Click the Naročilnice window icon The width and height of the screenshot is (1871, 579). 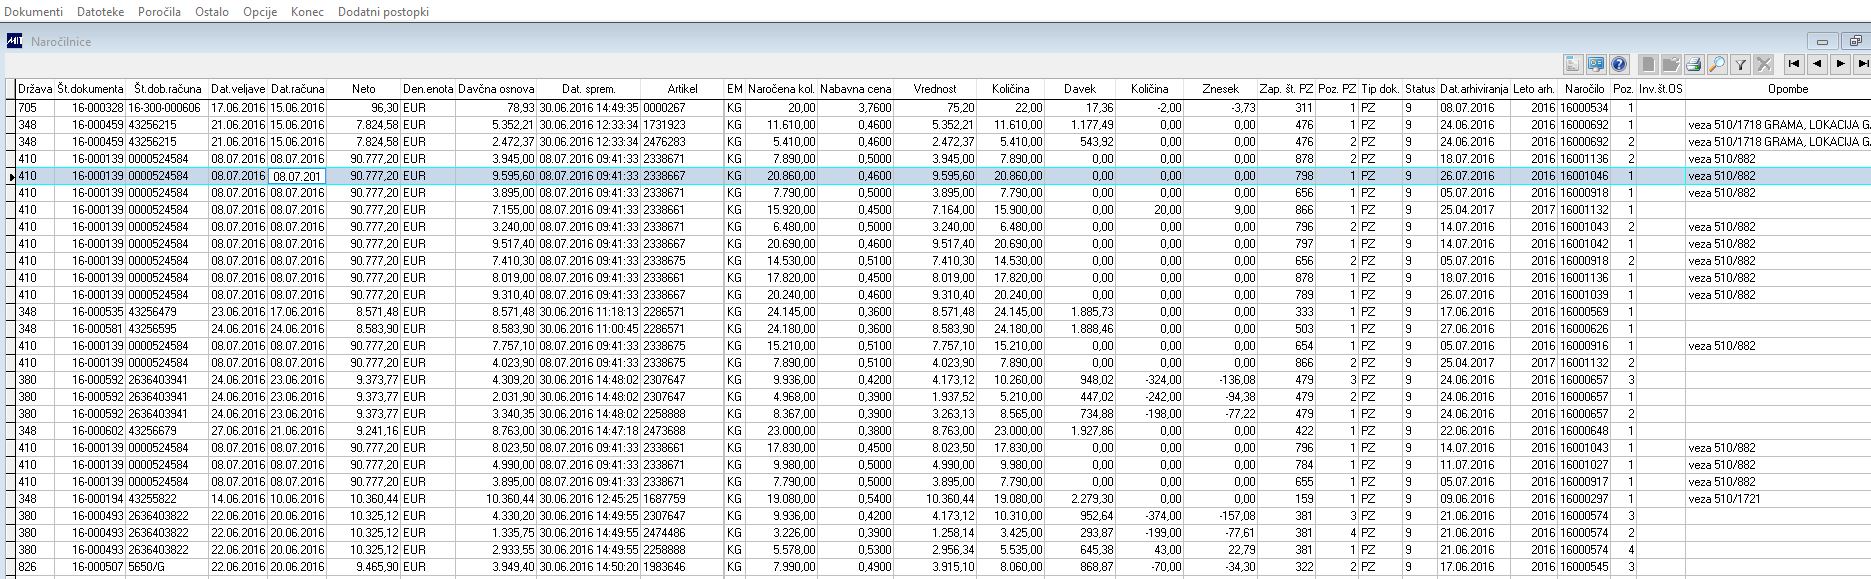click(15, 41)
